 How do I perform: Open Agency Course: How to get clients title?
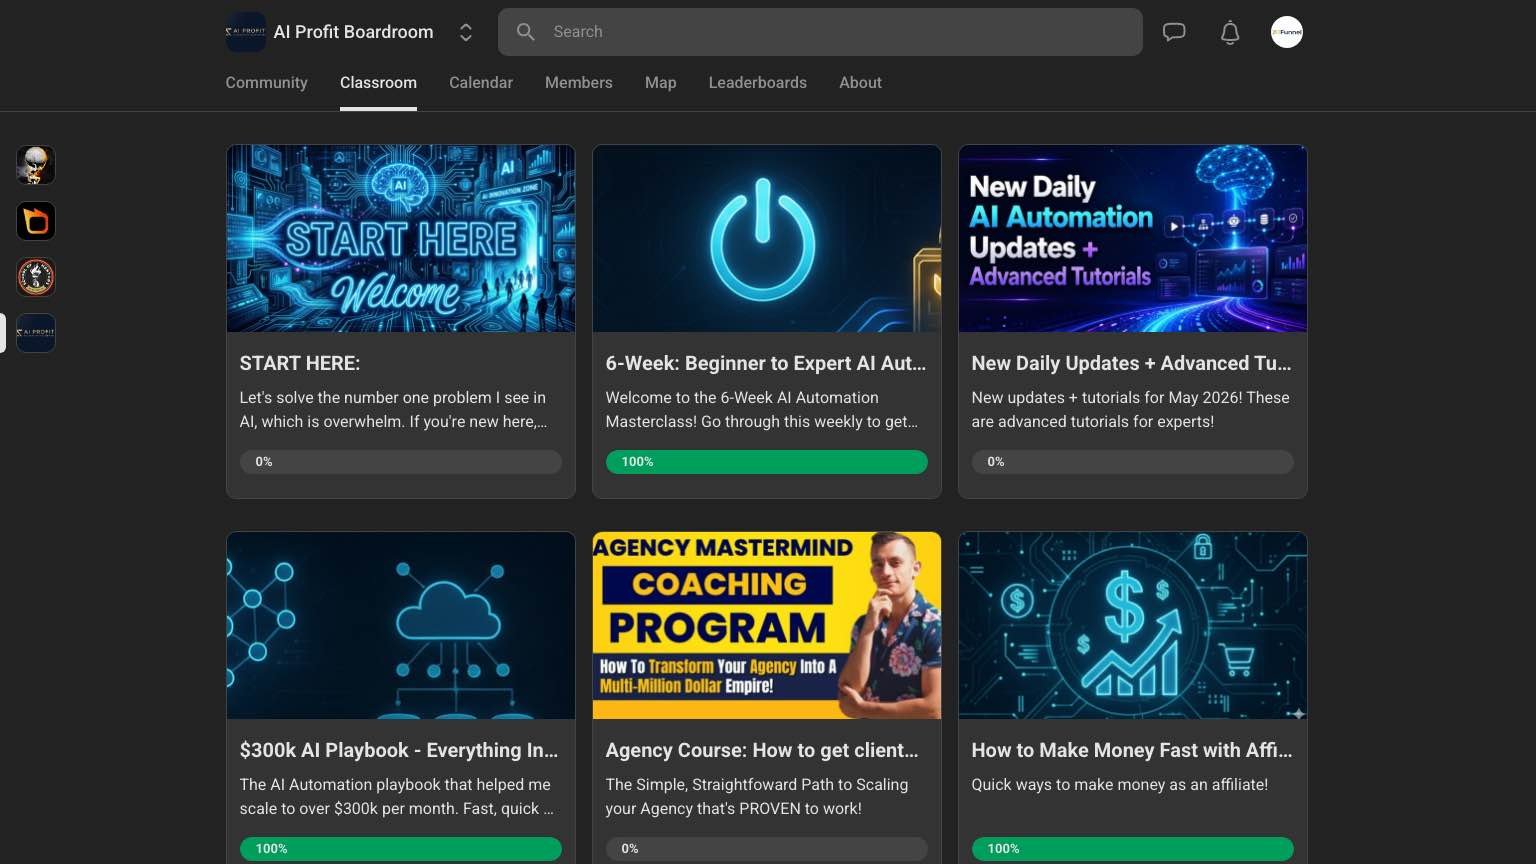[x=762, y=751]
